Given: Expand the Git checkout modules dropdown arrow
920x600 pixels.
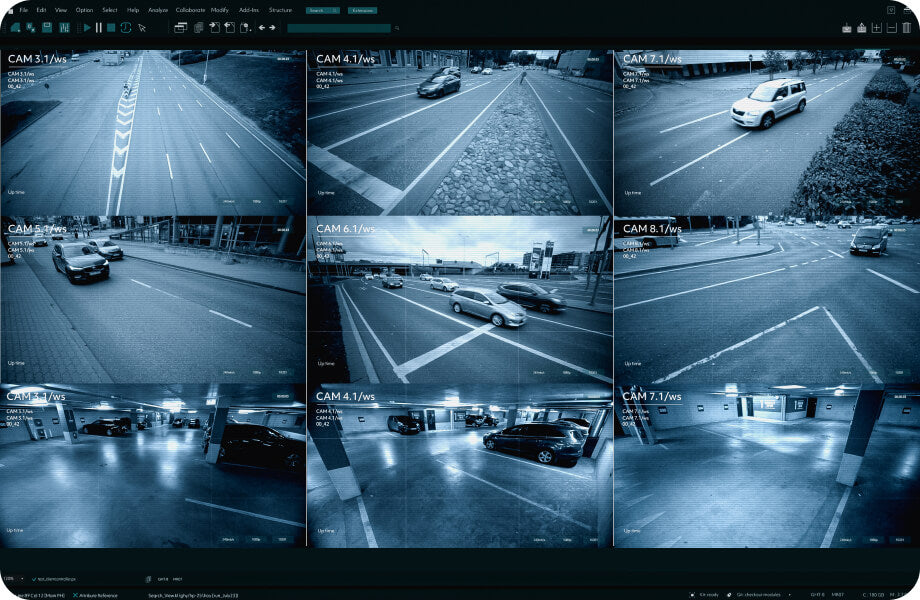Looking at the screenshot, I should pyautogui.click(x=789, y=595).
